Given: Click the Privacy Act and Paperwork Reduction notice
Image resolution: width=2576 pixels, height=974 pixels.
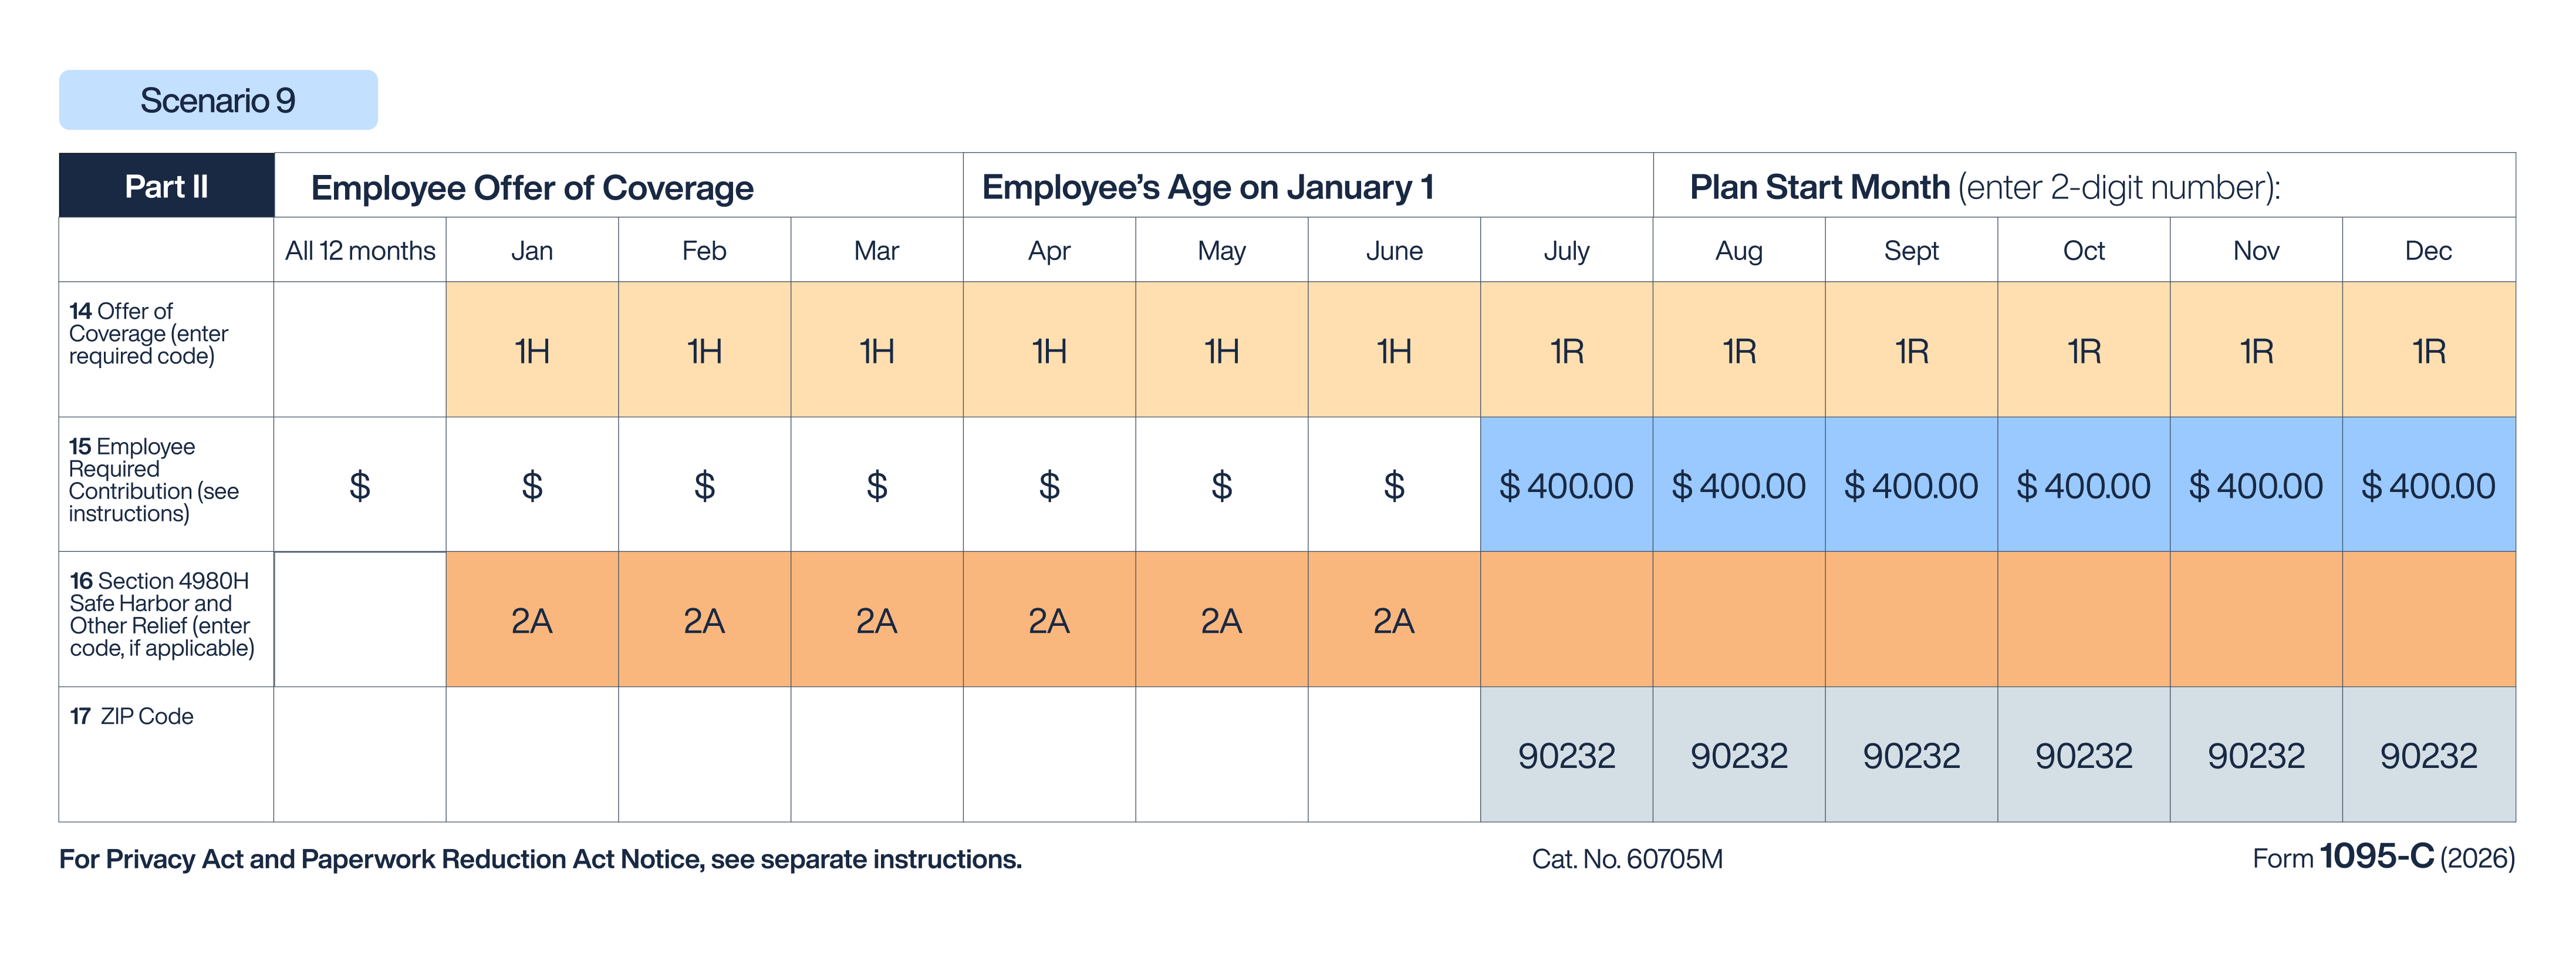Looking at the screenshot, I should [540, 859].
